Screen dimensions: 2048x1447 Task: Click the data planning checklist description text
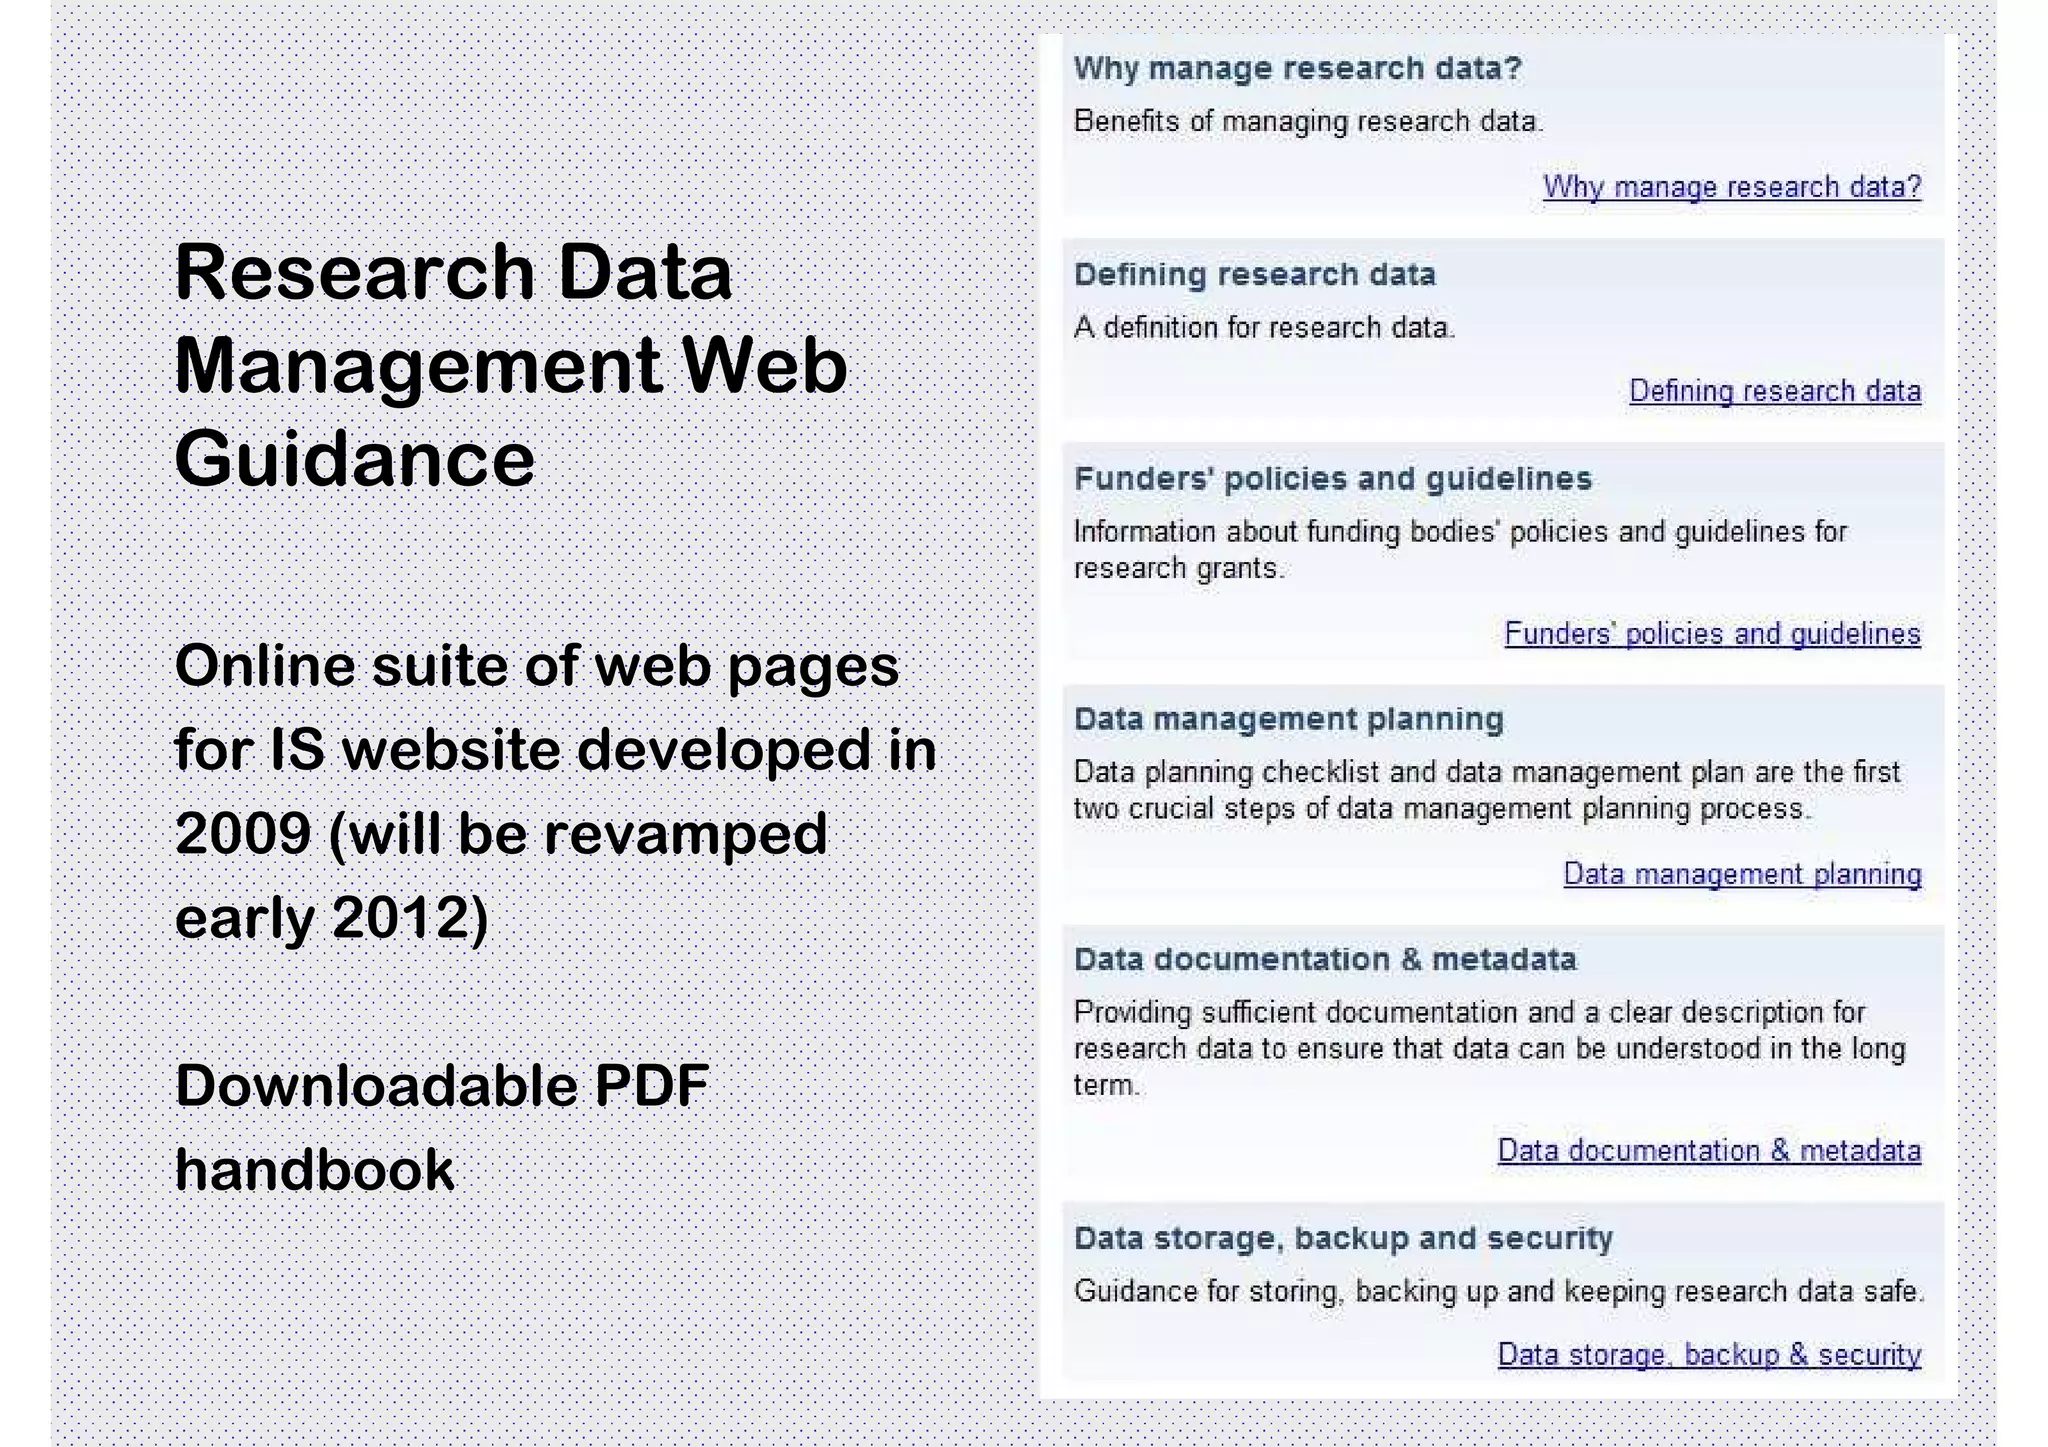pos(1487,790)
